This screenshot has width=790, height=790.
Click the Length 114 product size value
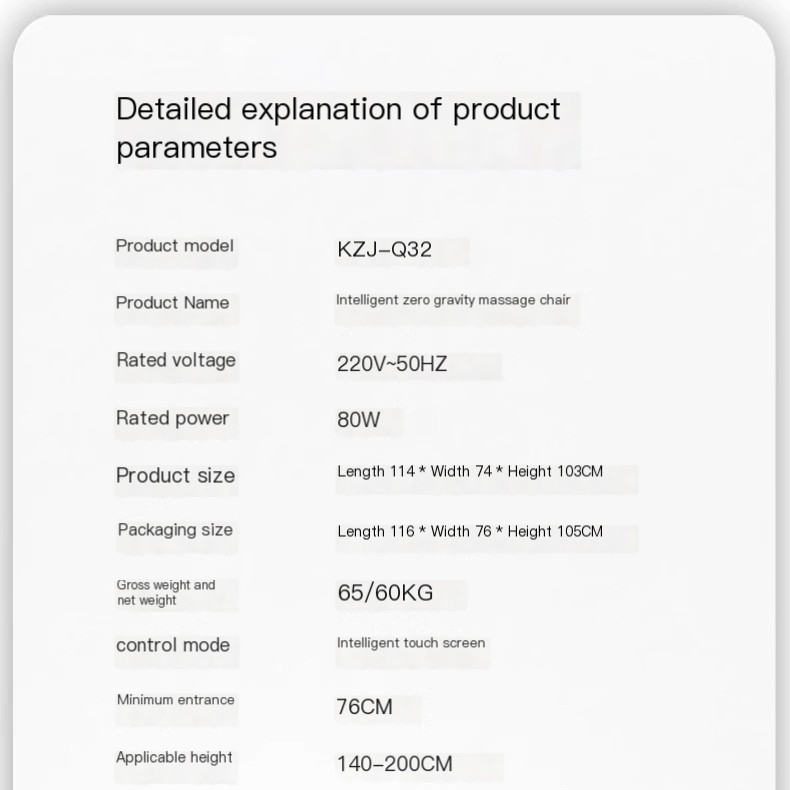[x=470, y=472]
